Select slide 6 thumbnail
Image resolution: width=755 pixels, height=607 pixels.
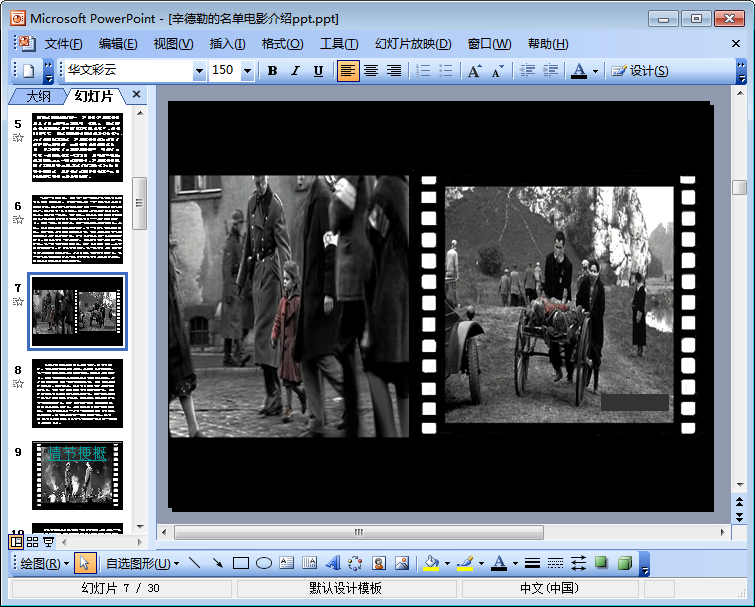pos(77,229)
